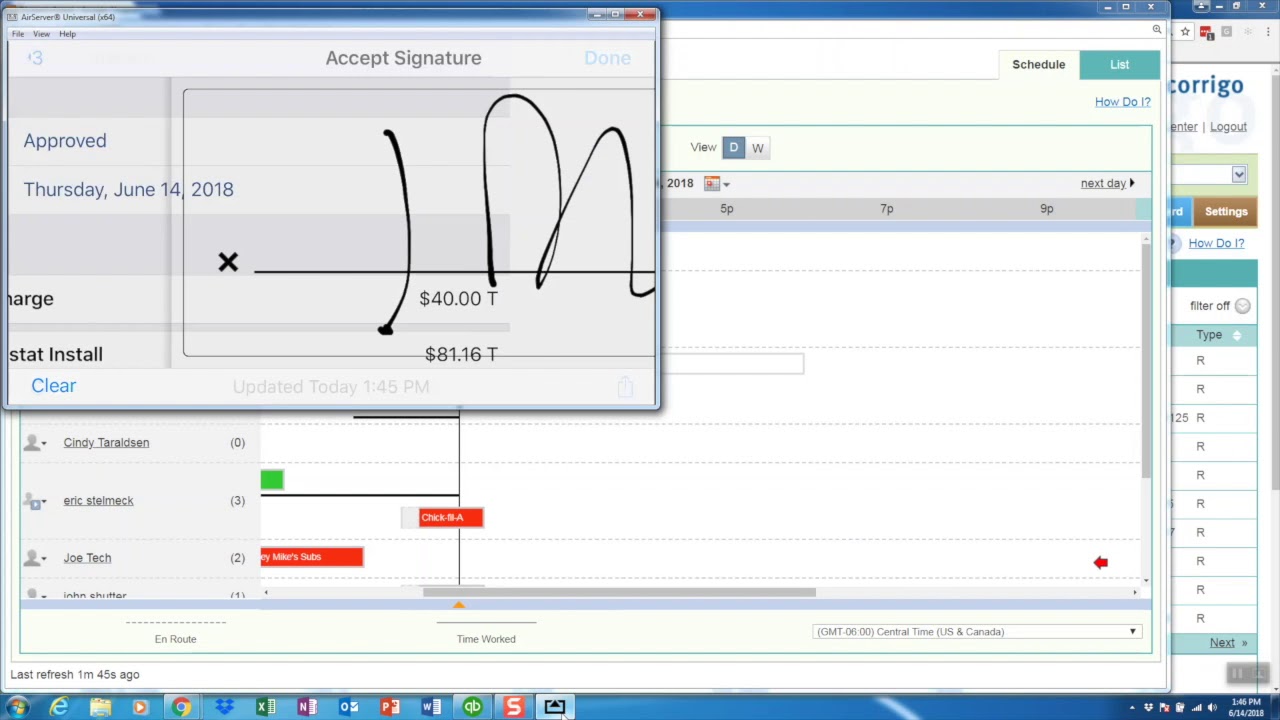This screenshot has width=1280, height=720.
Task: Open How Do I? link in background Corrigo window
Action: [1216, 243]
